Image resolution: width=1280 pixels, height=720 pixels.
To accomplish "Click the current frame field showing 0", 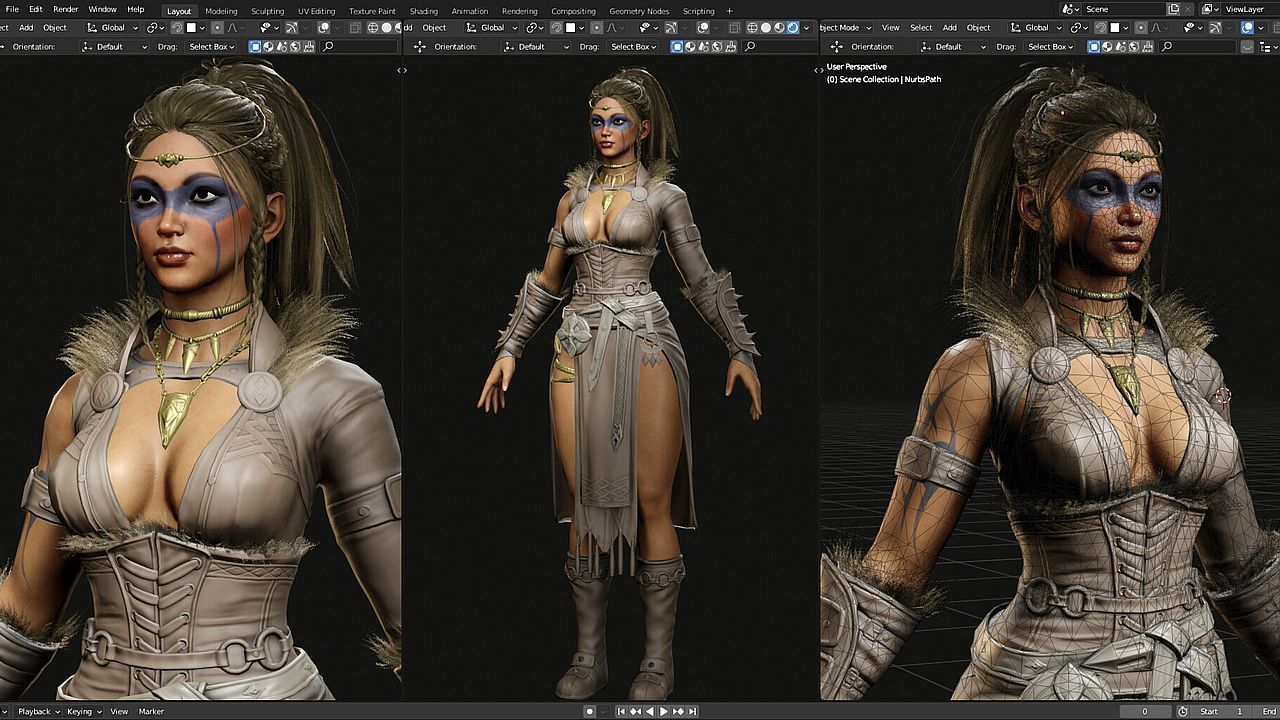I will pyautogui.click(x=1145, y=711).
